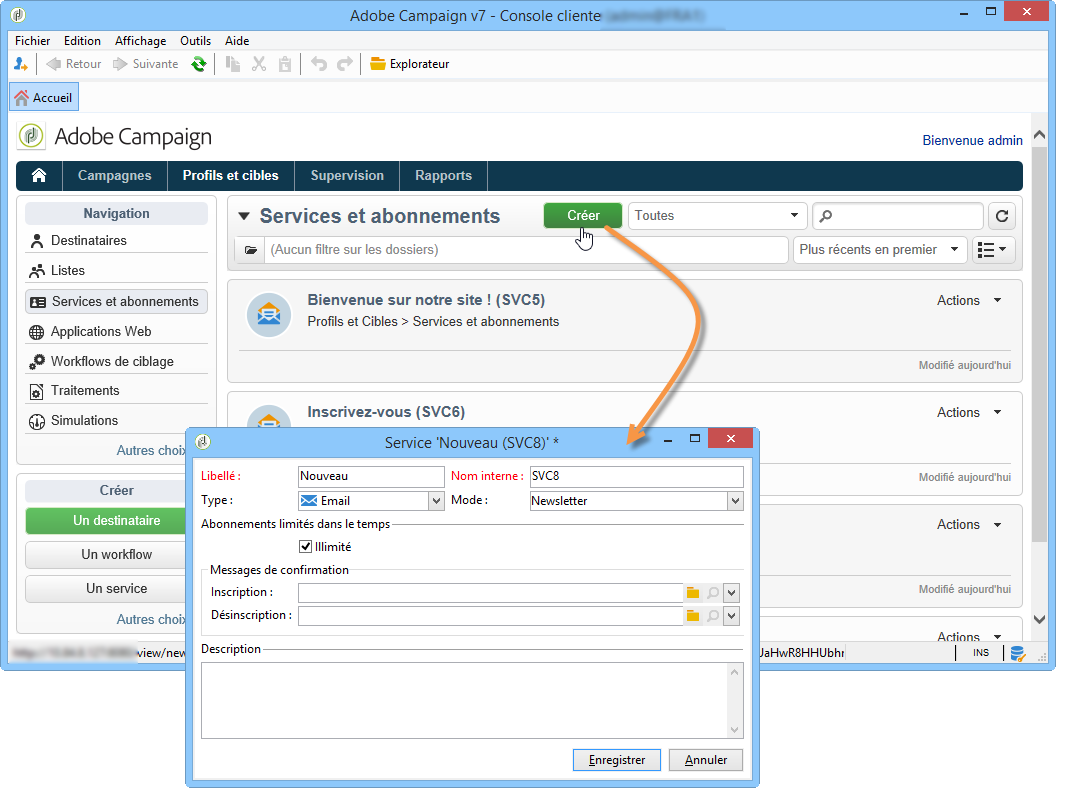Screen dimensions: 1070x788
Task: Click the Annuler button
Action: click(x=706, y=760)
